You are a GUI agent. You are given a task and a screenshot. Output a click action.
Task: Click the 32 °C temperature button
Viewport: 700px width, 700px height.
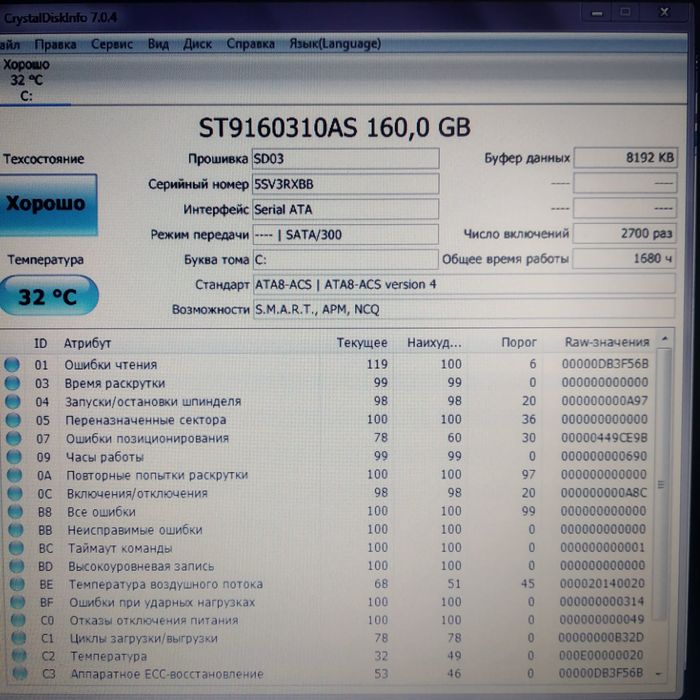pos(48,296)
